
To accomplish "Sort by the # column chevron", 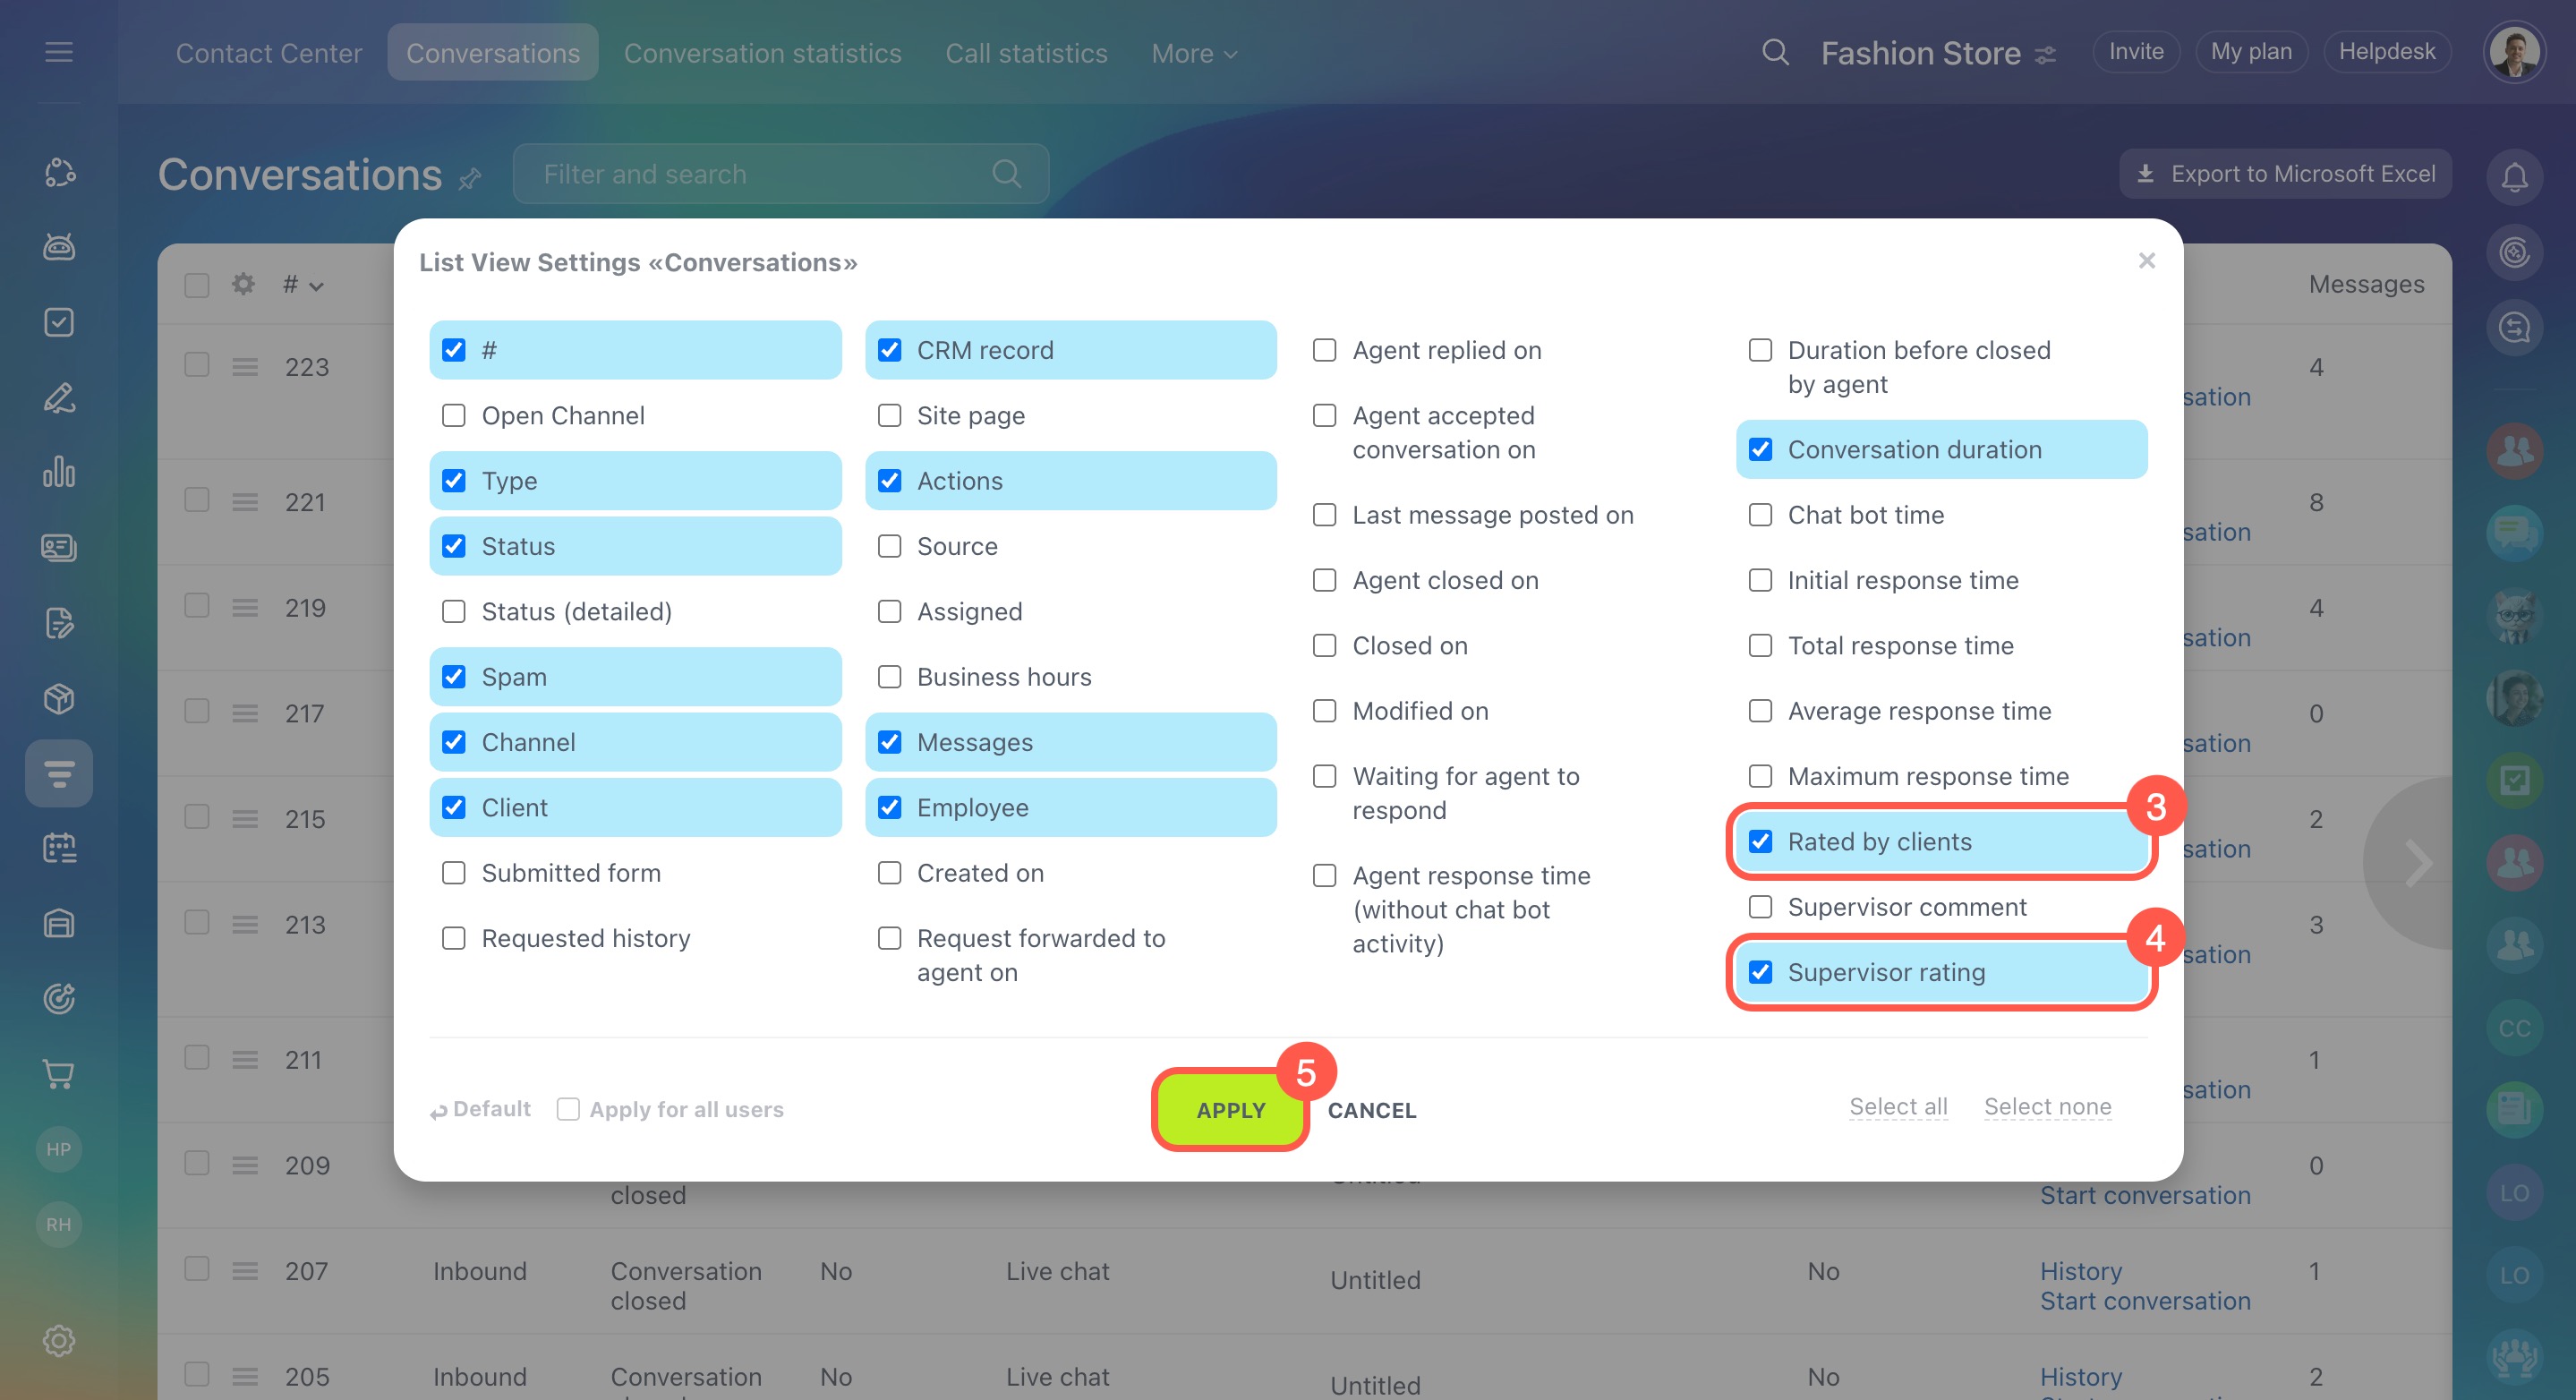I will [316, 286].
